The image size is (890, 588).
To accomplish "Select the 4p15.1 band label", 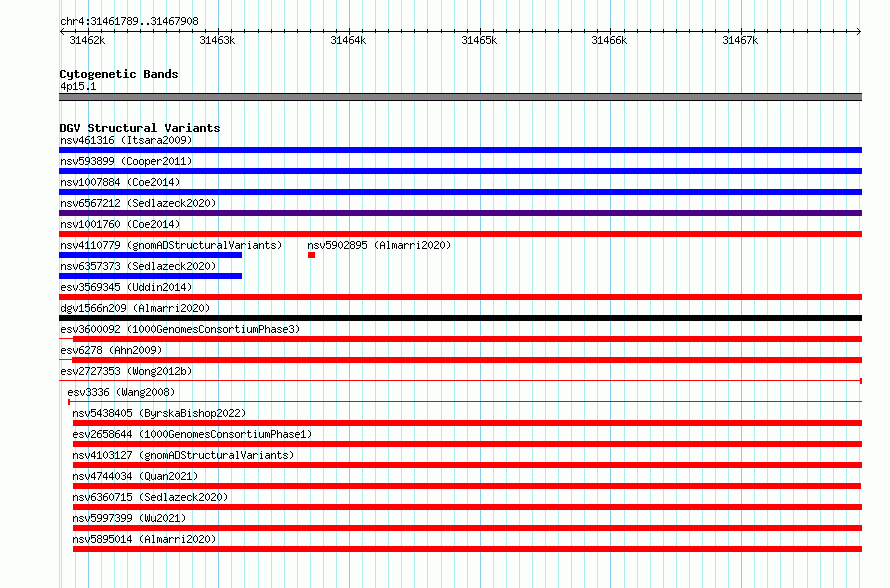I will point(78,86).
